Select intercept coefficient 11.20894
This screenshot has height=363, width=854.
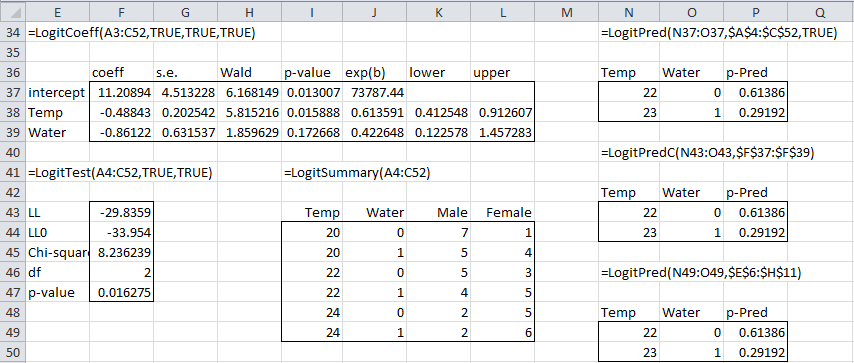121,93
